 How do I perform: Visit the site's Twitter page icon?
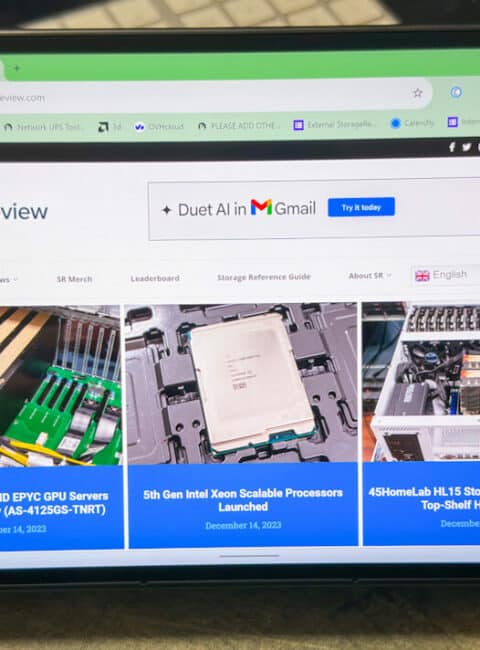coord(466,147)
